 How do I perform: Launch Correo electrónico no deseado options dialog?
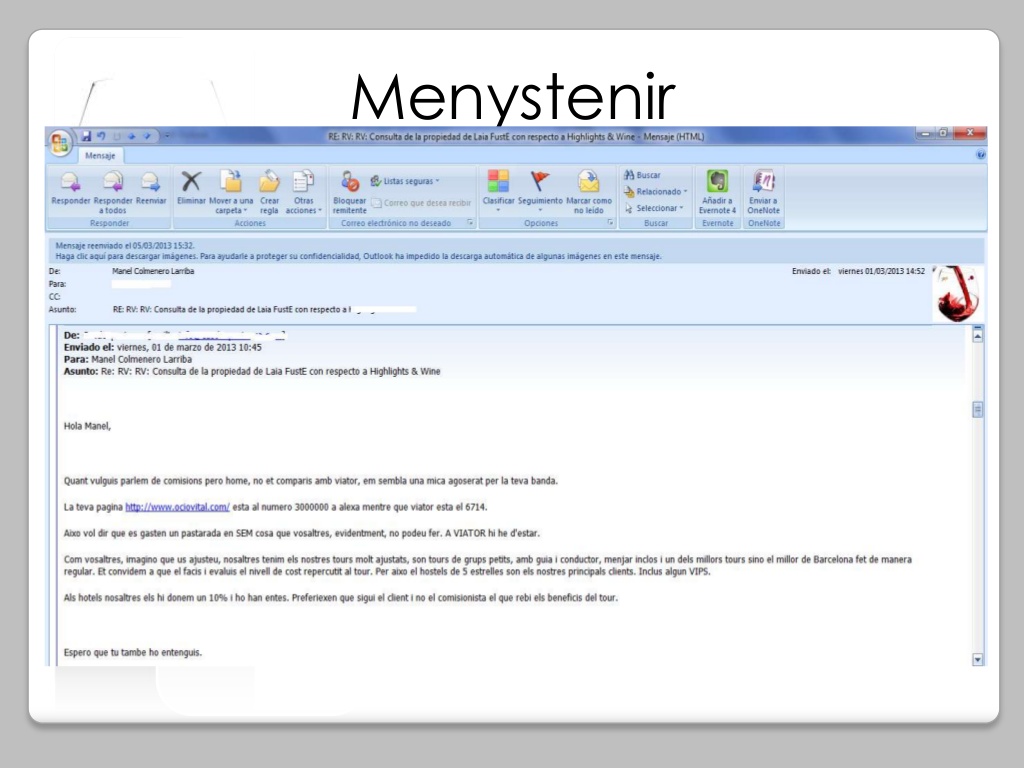tap(470, 223)
